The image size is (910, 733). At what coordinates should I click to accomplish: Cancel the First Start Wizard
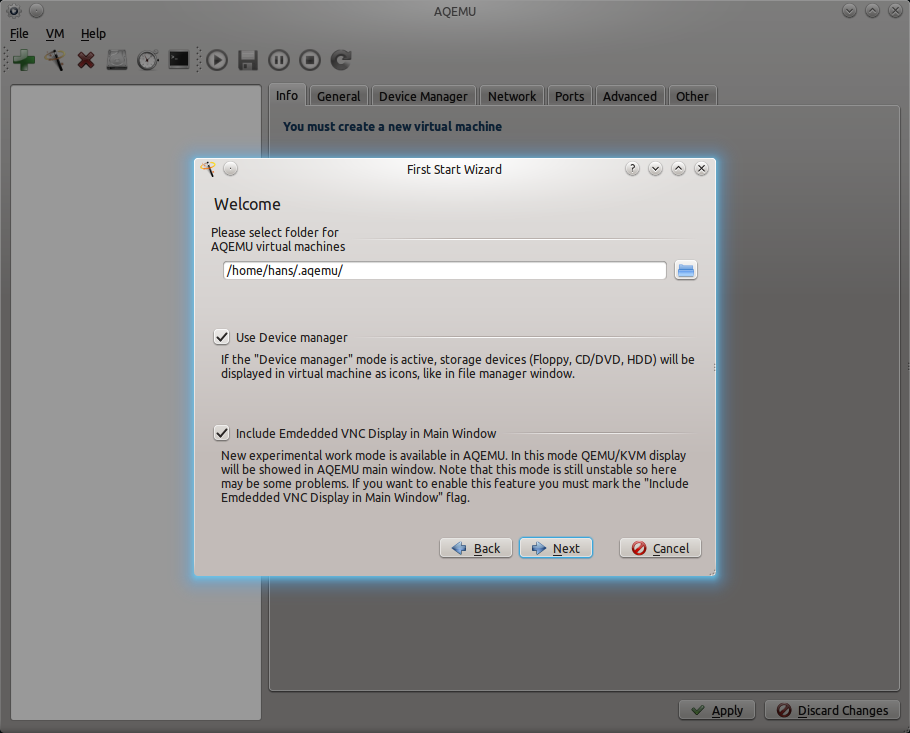660,548
